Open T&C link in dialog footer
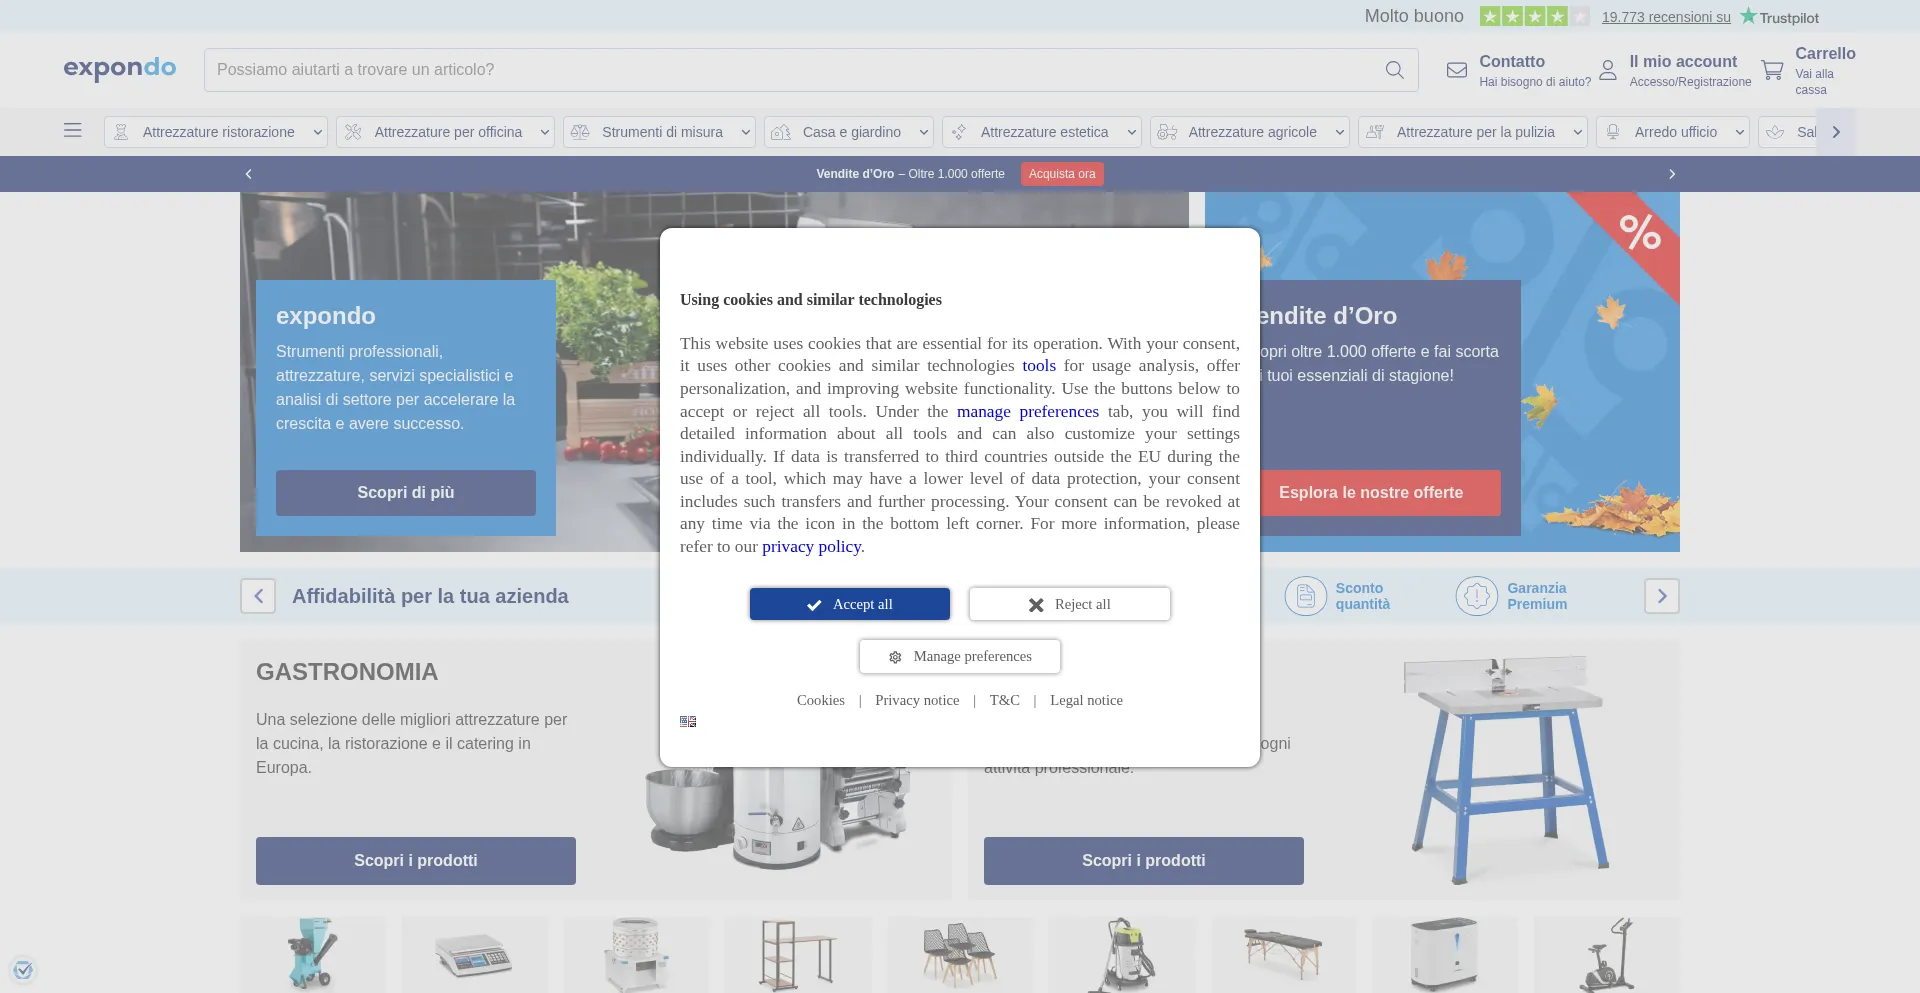 pyautogui.click(x=1005, y=700)
